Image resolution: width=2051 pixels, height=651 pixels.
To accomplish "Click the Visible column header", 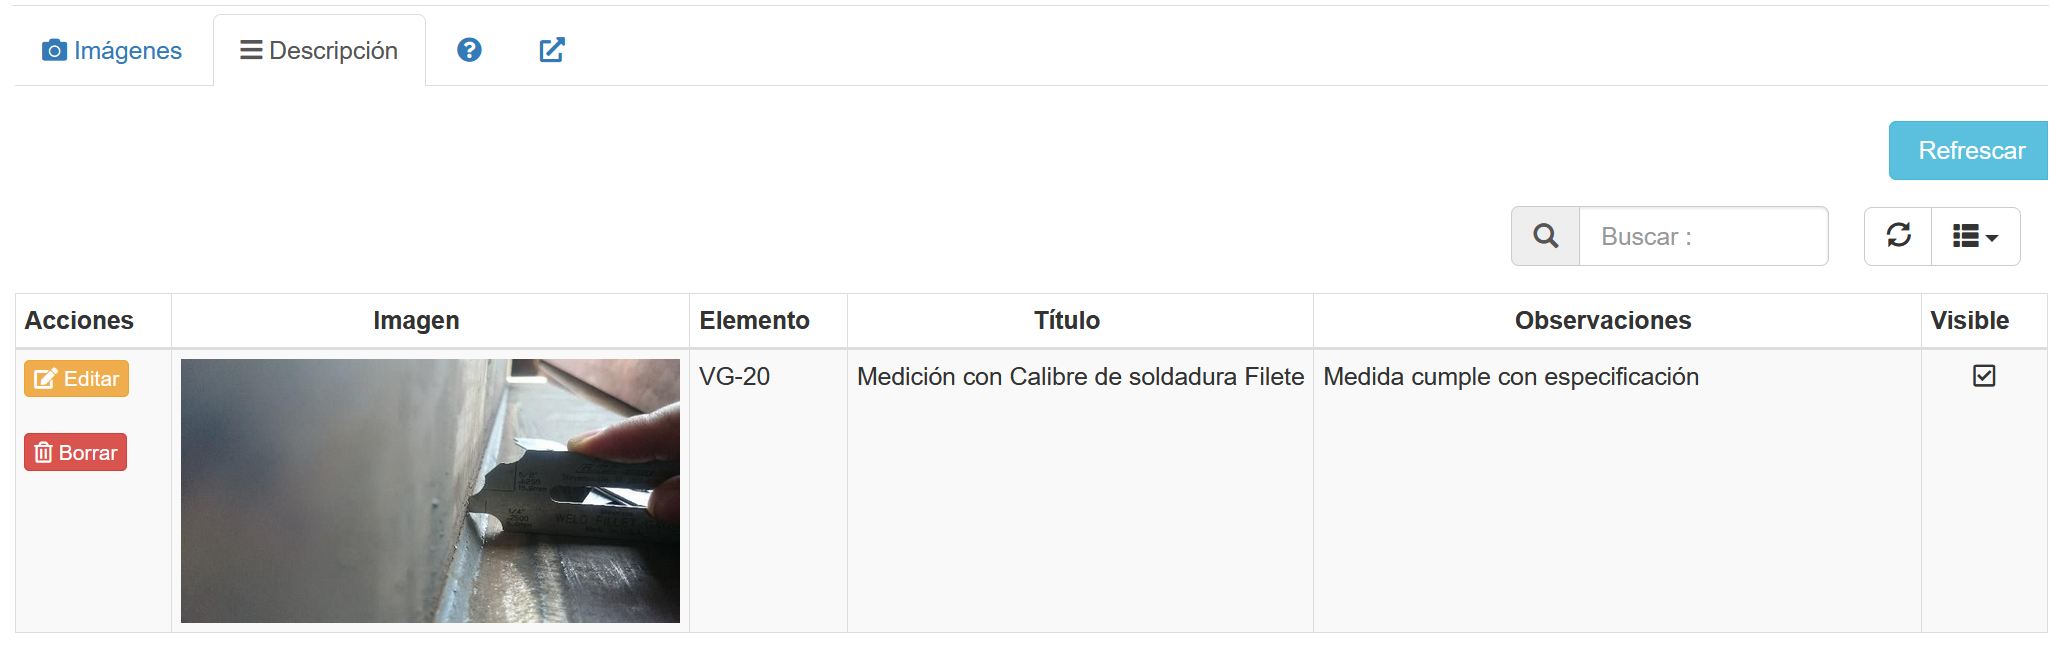I will (1969, 321).
